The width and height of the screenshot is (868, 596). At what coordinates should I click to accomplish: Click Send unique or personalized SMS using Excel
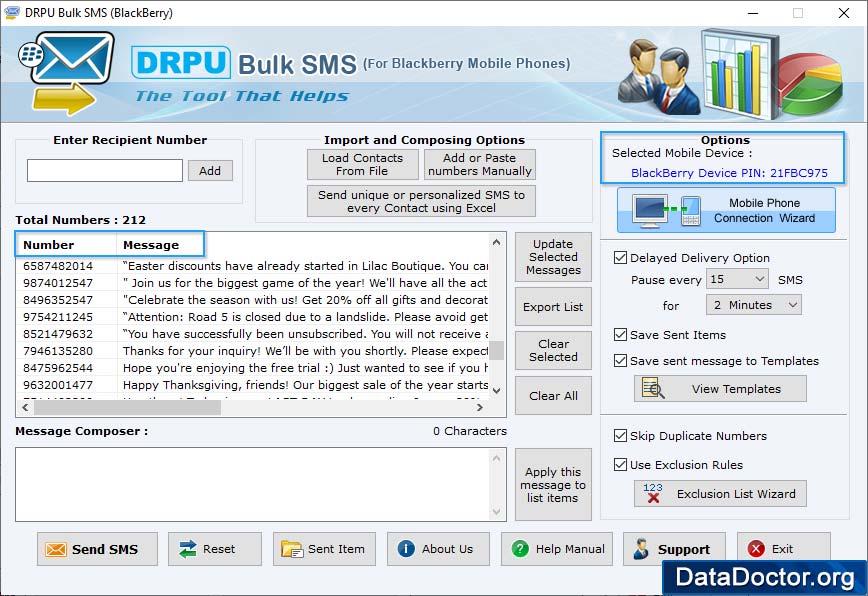(421, 201)
